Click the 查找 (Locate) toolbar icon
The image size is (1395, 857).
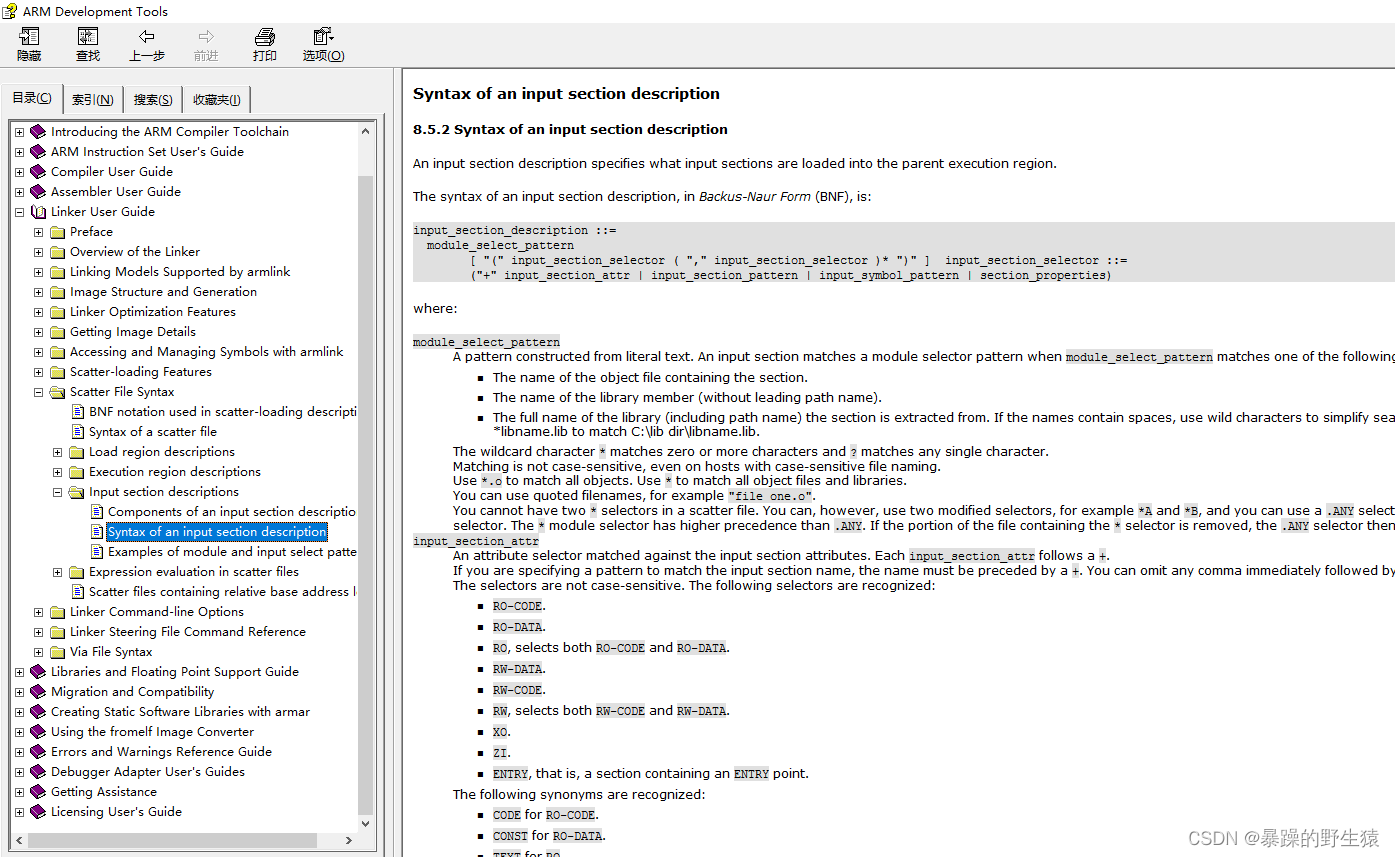pyautogui.click(x=87, y=44)
